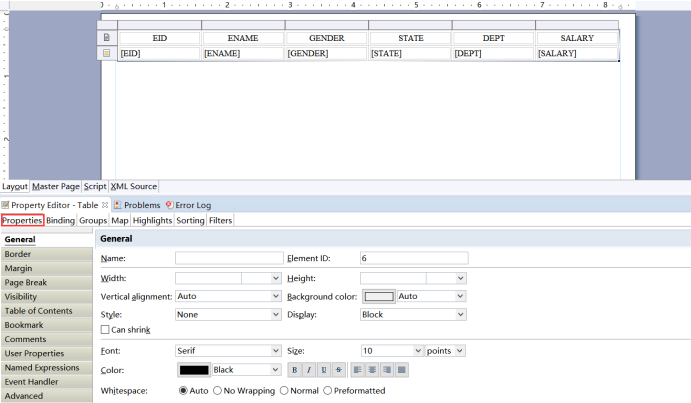Image resolution: width=691 pixels, height=403 pixels.
Task: Align text right
Action: (x=387, y=370)
